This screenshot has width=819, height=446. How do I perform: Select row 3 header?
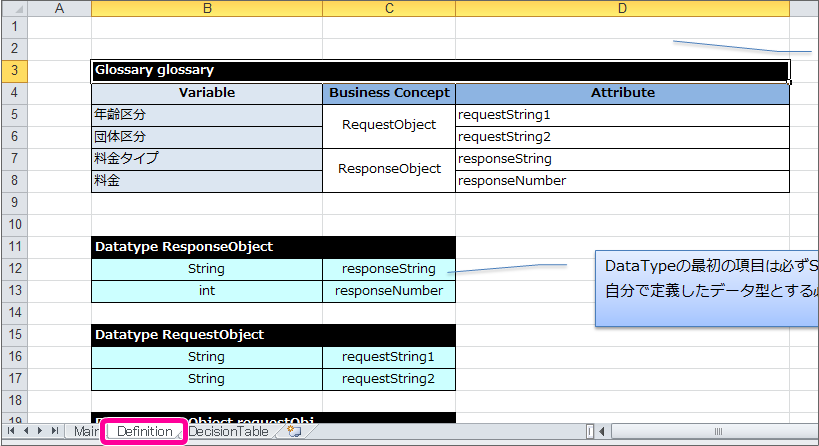14,70
